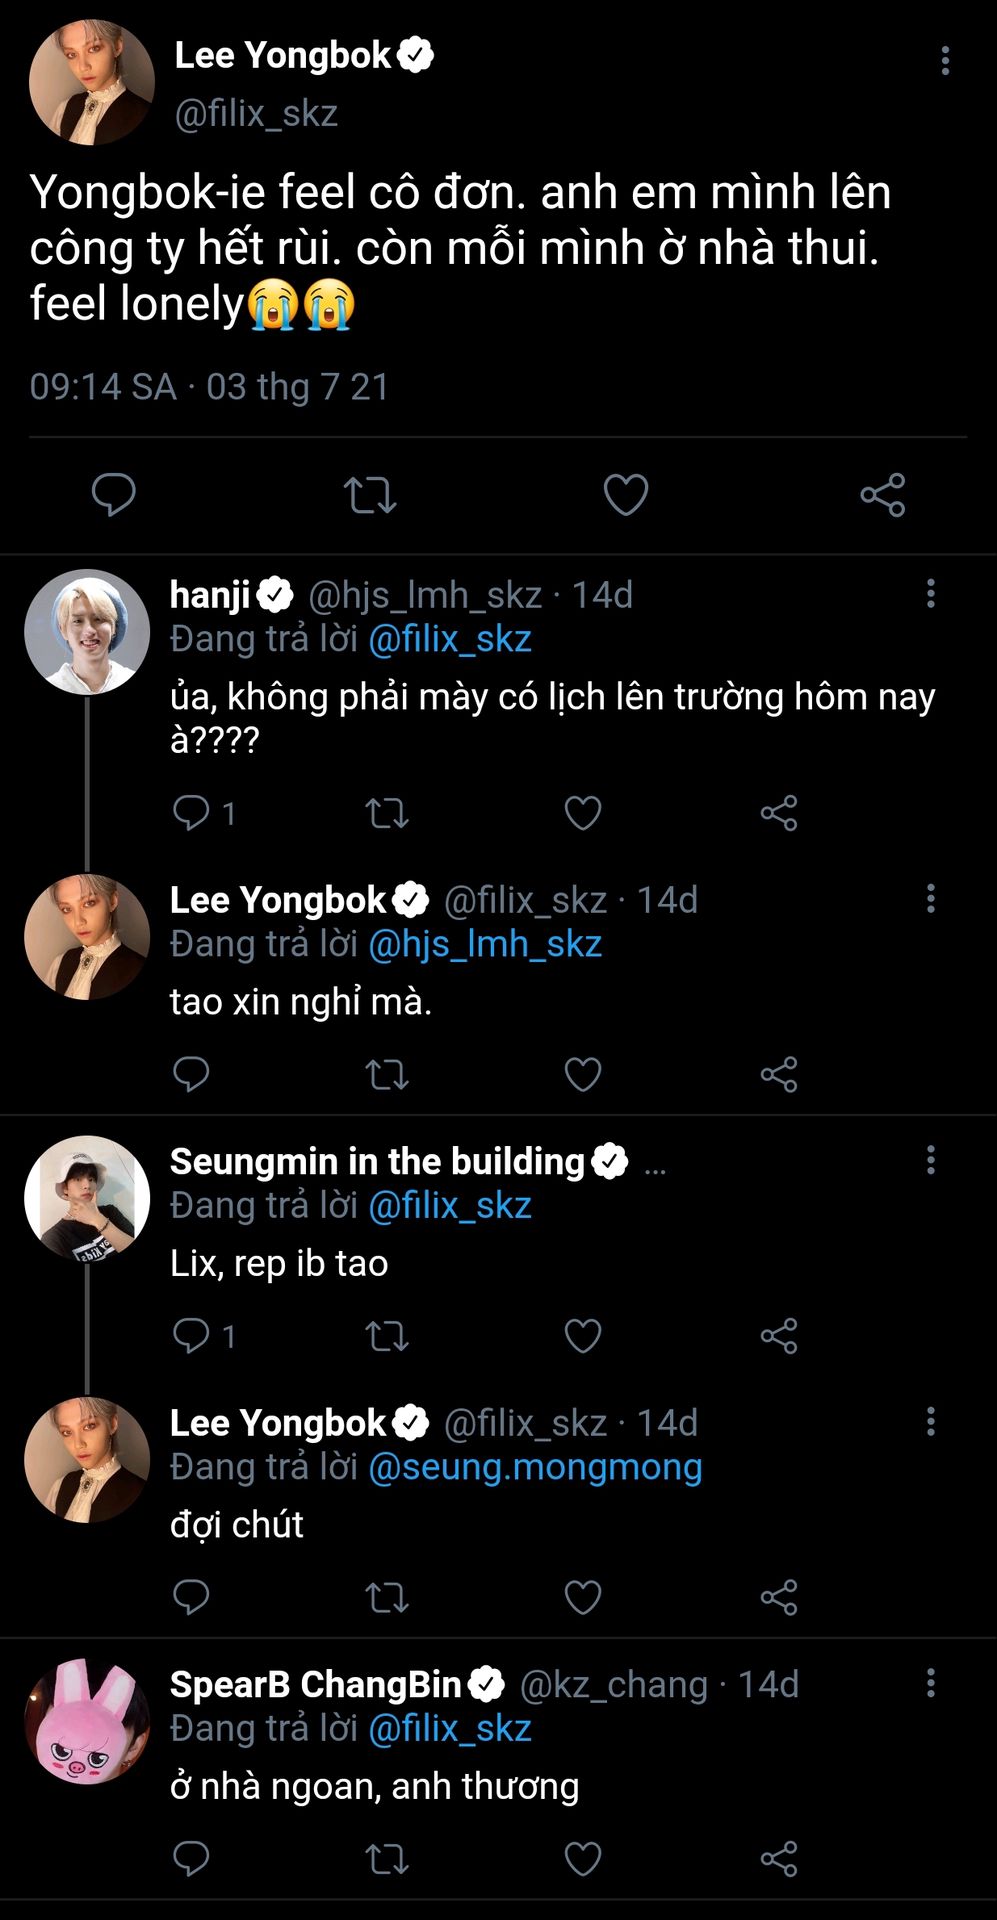Retweet the main Lee Yongbok tweet
The image size is (997, 1920).
[370, 495]
